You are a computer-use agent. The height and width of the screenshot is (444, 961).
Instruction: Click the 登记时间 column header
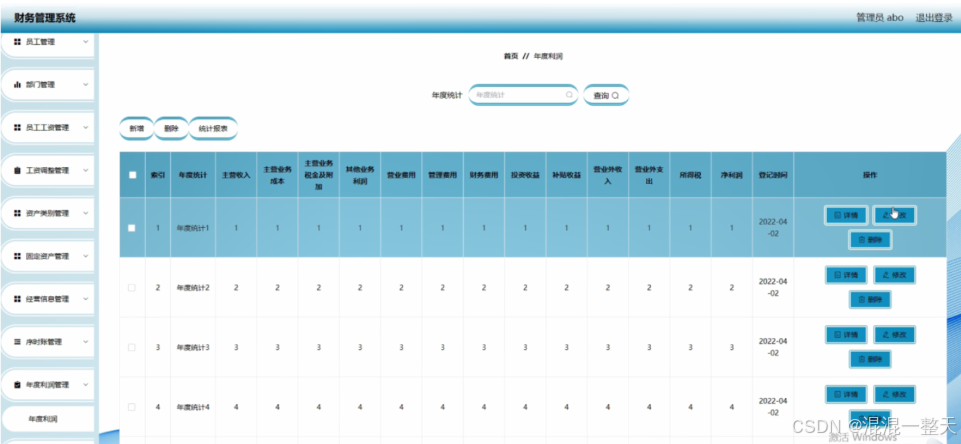[x=773, y=175]
